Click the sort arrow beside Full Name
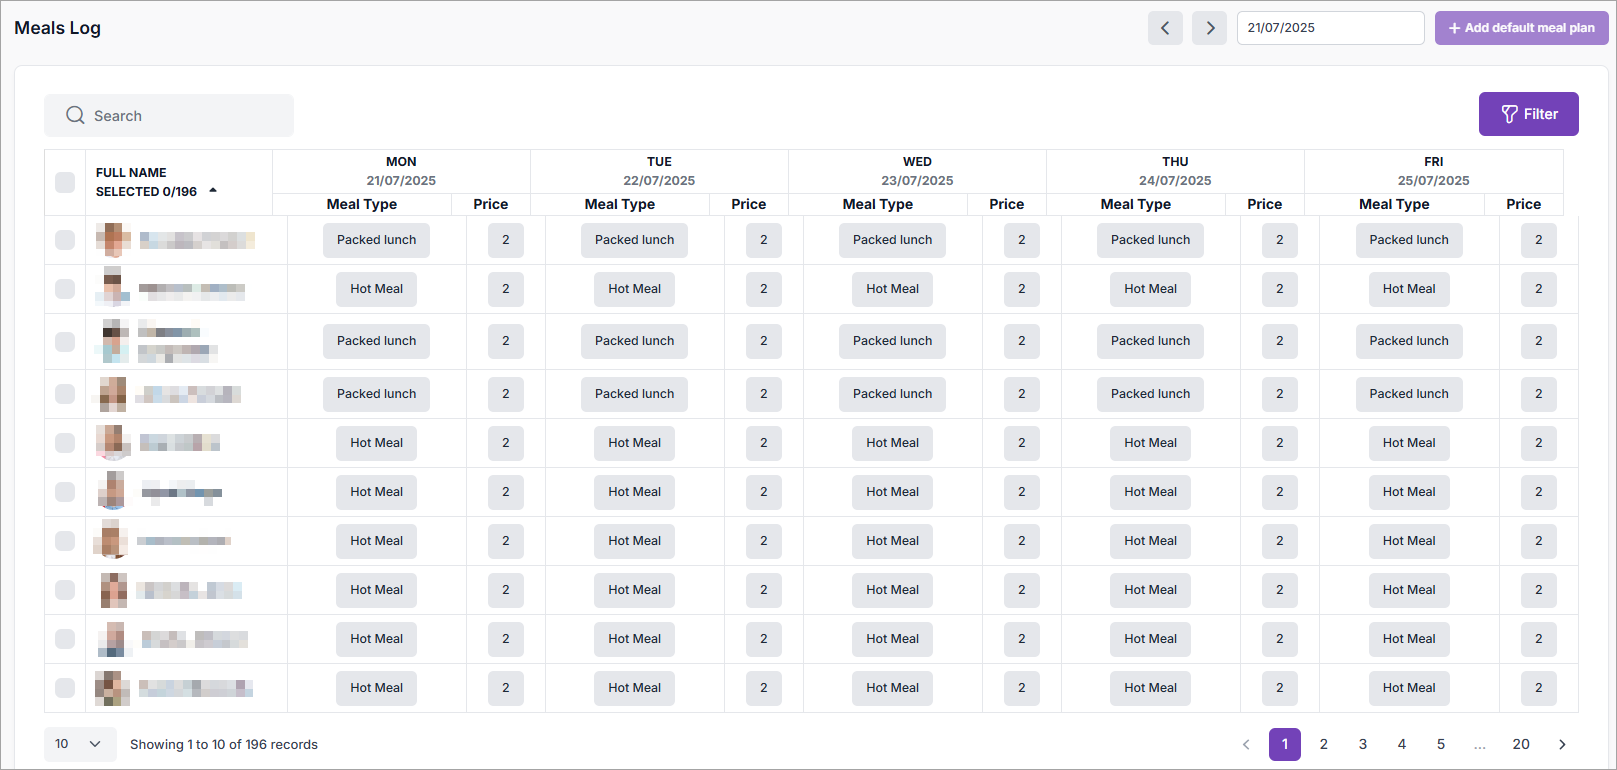1617x770 pixels. click(x=213, y=190)
